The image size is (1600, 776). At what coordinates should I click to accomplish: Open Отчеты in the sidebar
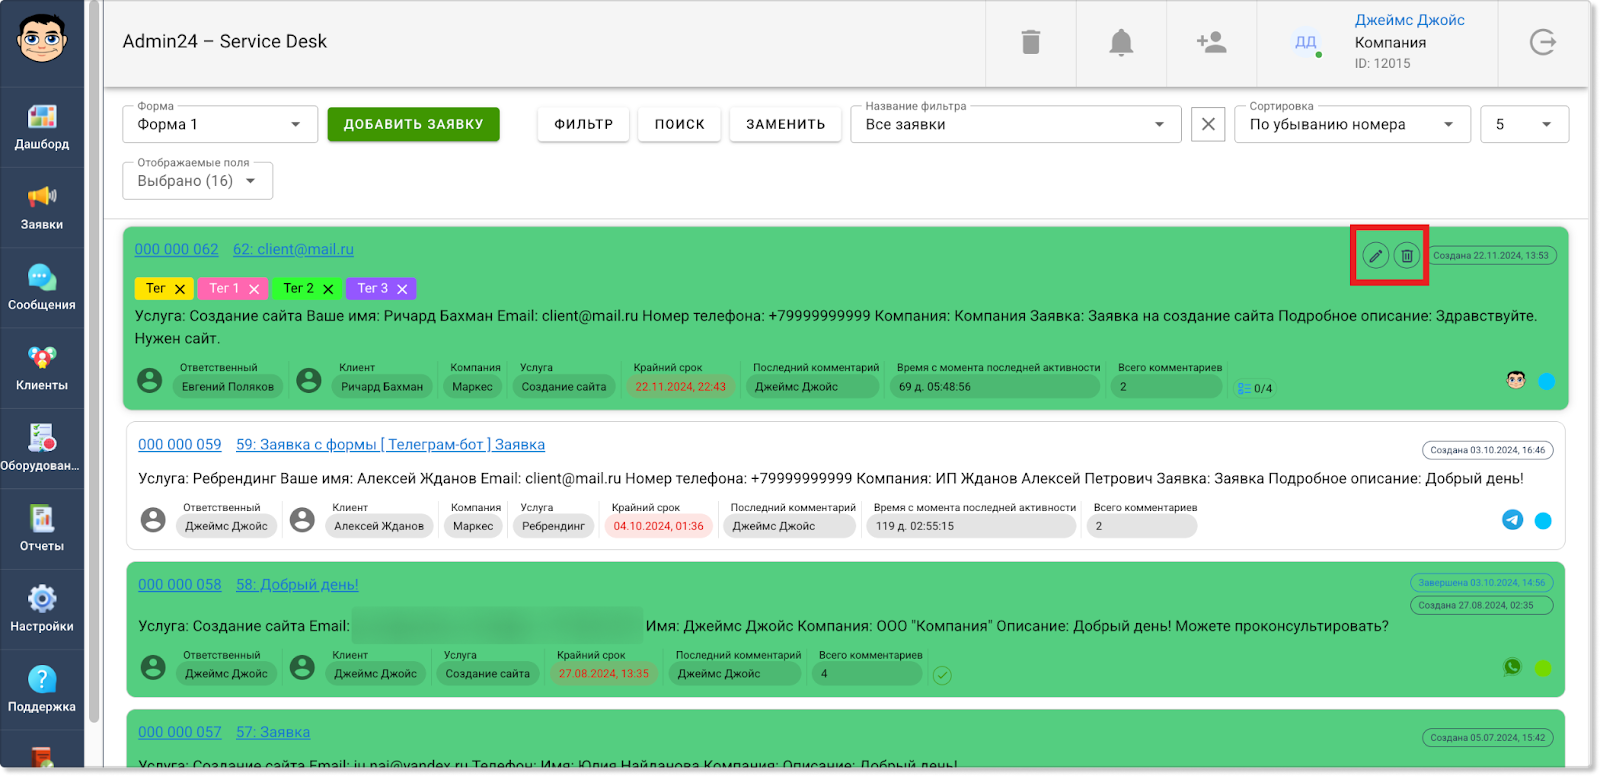(x=42, y=529)
